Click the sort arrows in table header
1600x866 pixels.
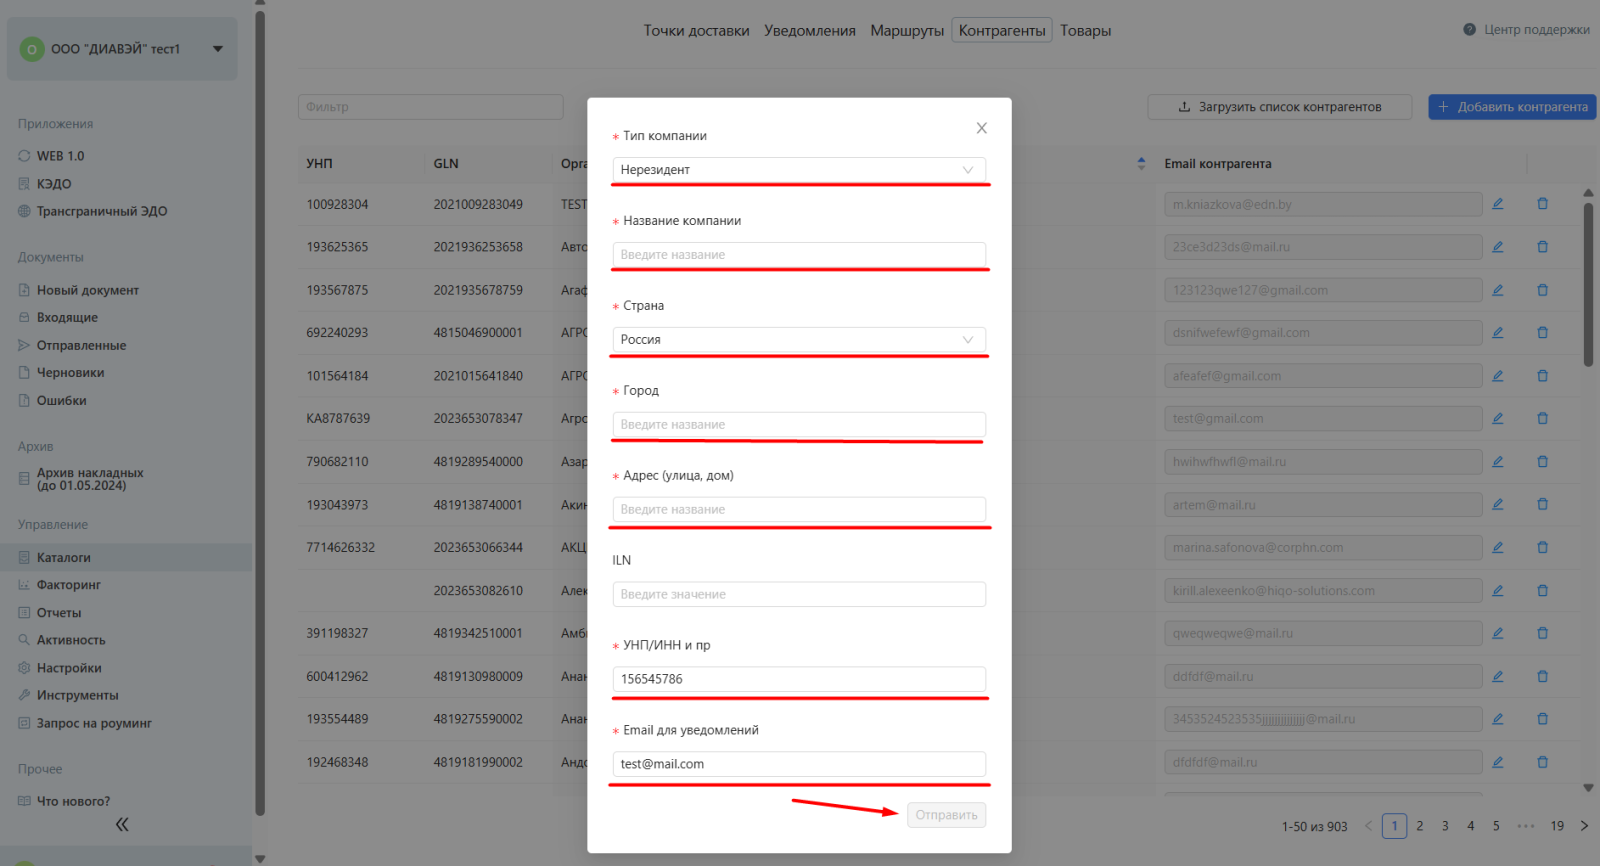tap(1141, 164)
